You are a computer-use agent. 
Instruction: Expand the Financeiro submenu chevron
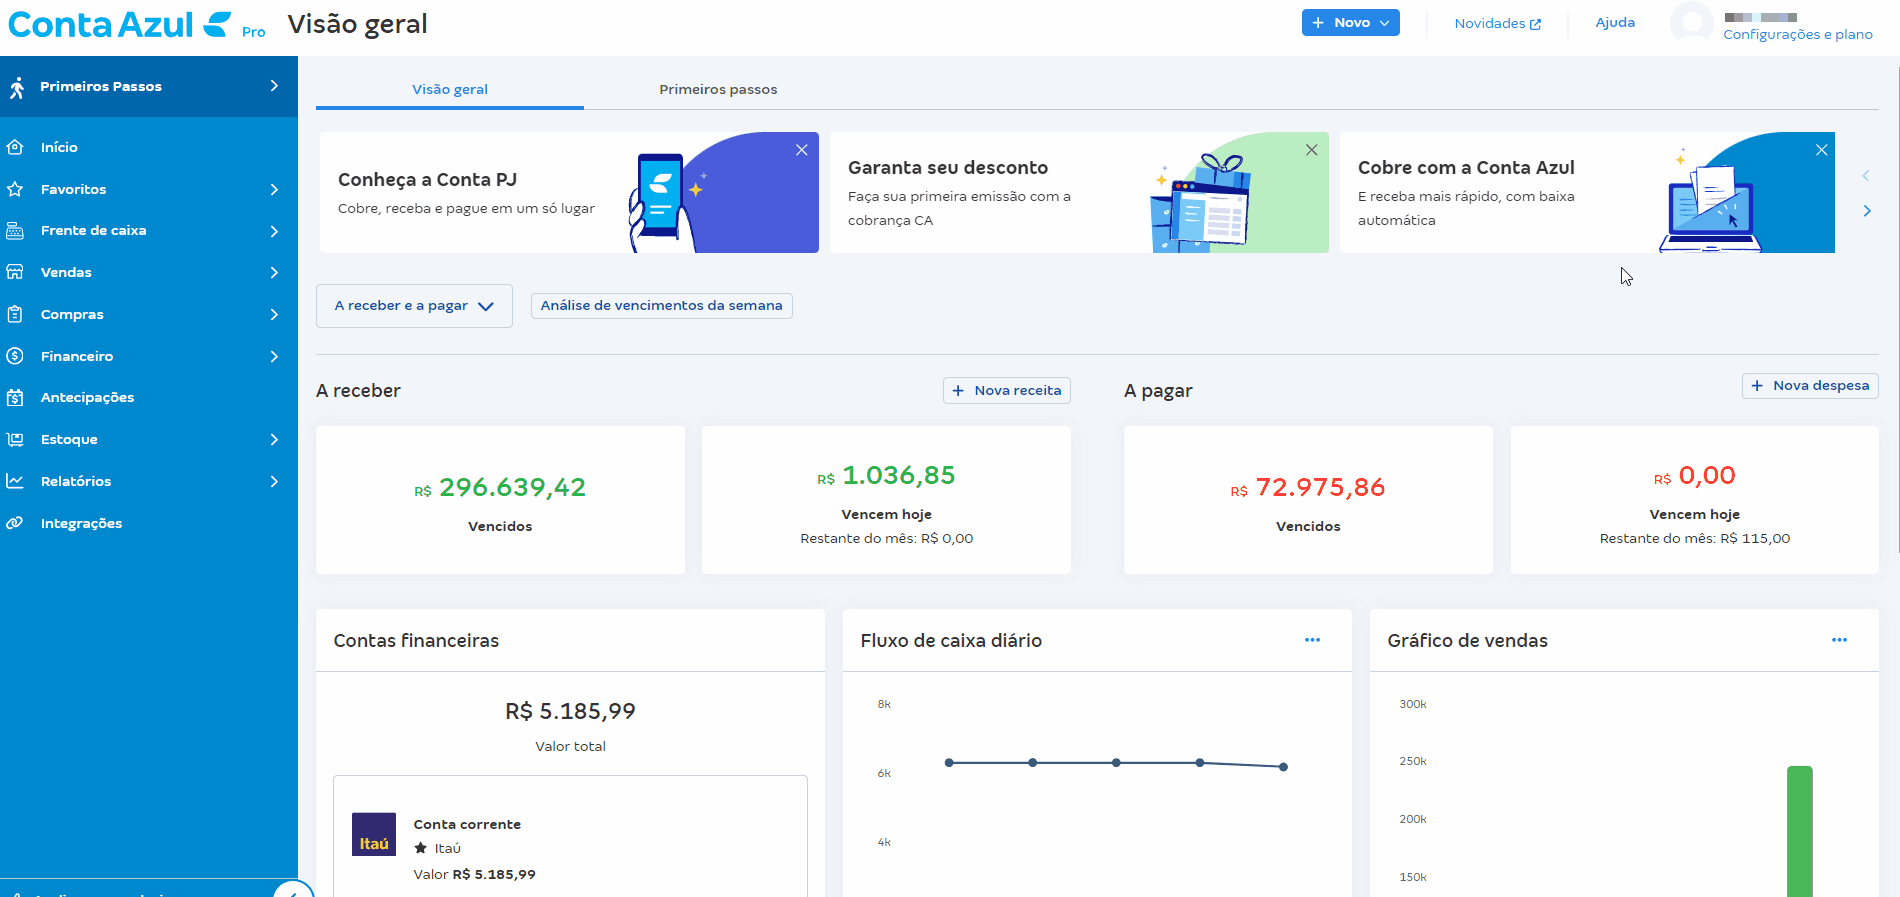point(274,356)
